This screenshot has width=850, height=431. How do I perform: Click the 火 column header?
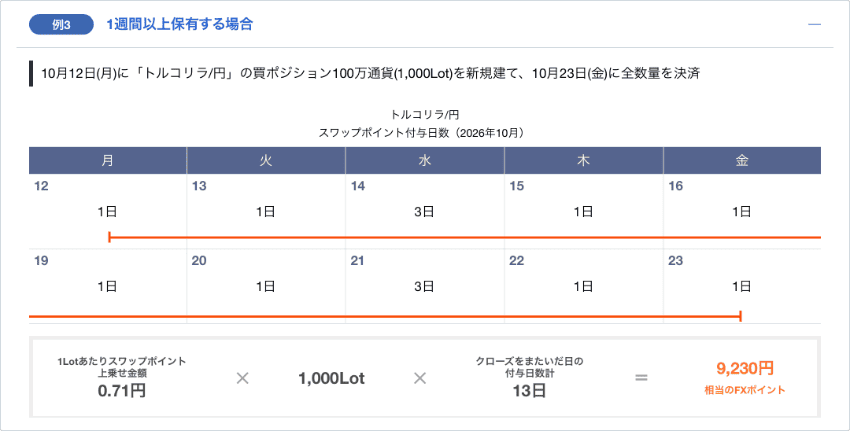[x=266, y=160]
